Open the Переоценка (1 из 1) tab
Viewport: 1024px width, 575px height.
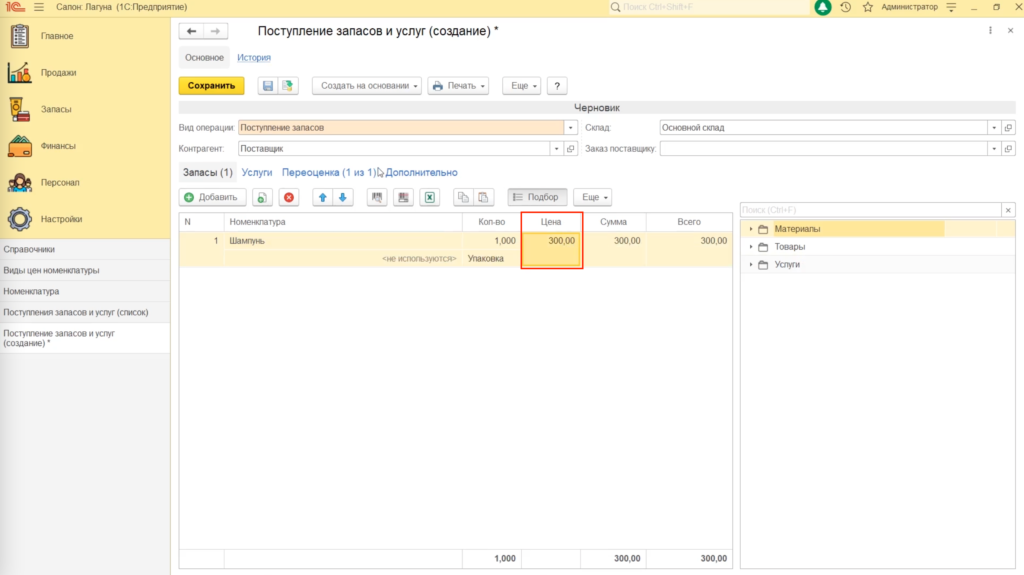329,172
